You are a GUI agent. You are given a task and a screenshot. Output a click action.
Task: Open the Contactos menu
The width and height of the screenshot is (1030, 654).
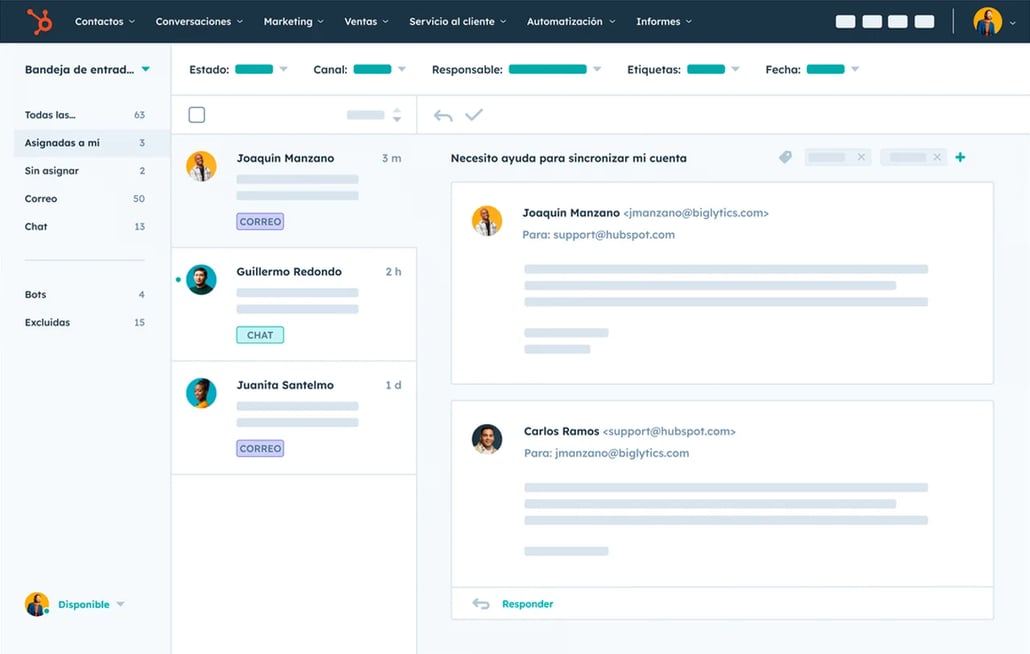[x=104, y=22]
